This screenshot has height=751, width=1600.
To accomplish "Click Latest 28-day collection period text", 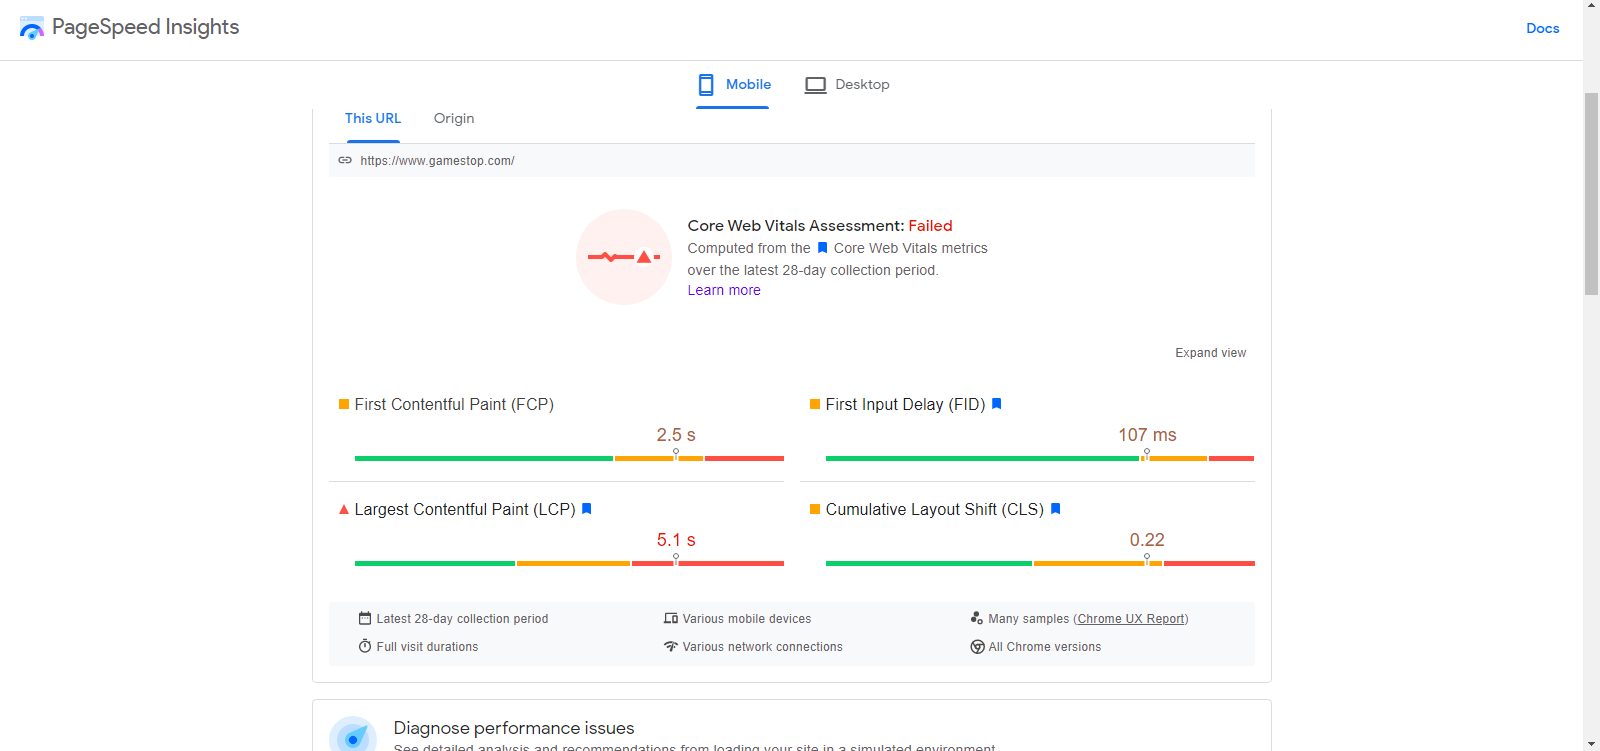I will click(x=462, y=619).
